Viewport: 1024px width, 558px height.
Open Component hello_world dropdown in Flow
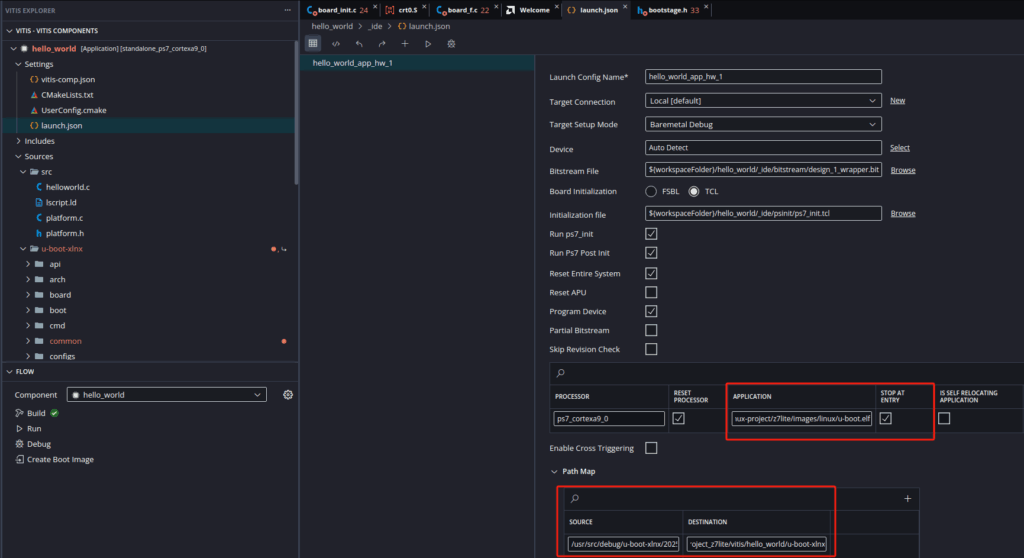tap(167, 395)
